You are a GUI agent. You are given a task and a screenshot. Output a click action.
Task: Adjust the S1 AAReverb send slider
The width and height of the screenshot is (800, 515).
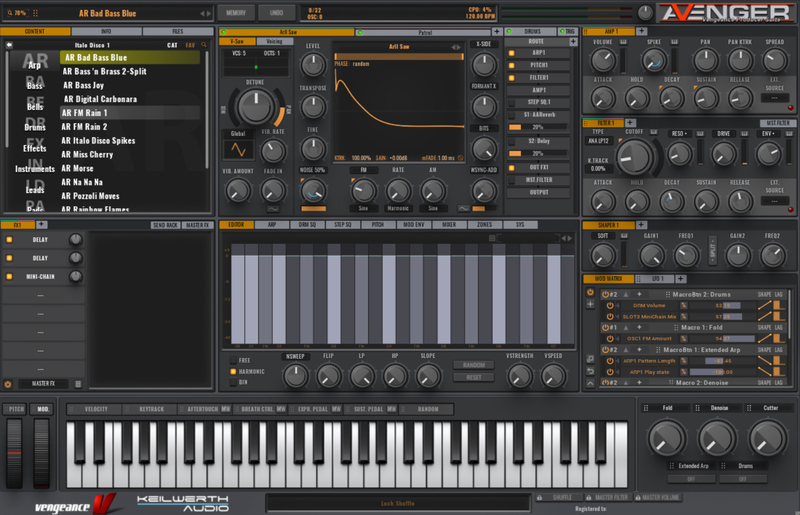(x=538, y=128)
